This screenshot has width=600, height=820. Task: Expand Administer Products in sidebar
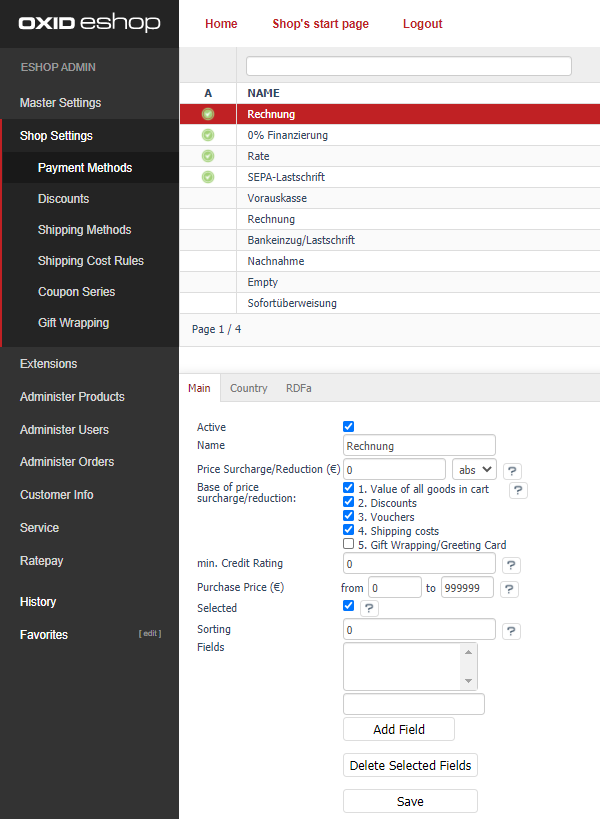[x=72, y=397]
